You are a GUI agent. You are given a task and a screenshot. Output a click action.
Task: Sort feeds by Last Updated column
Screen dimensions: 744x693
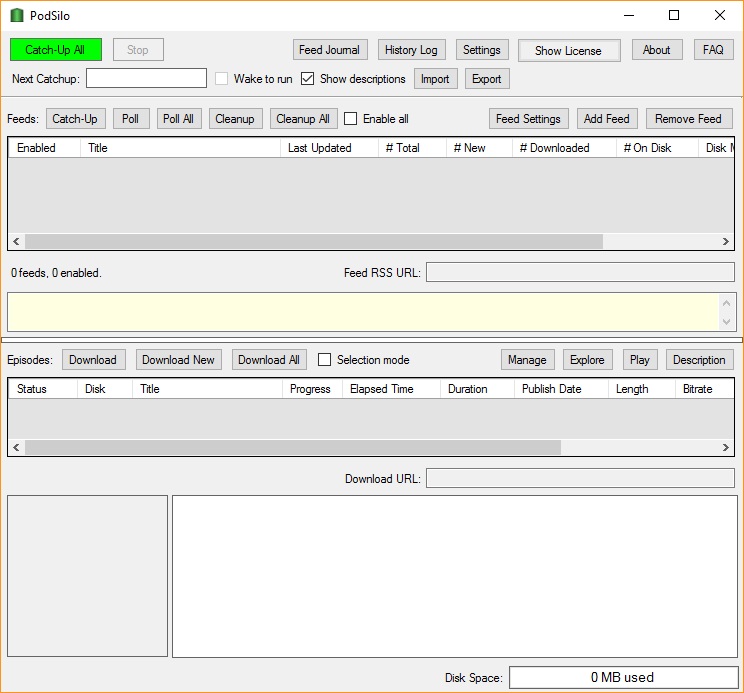pos(329,148)
